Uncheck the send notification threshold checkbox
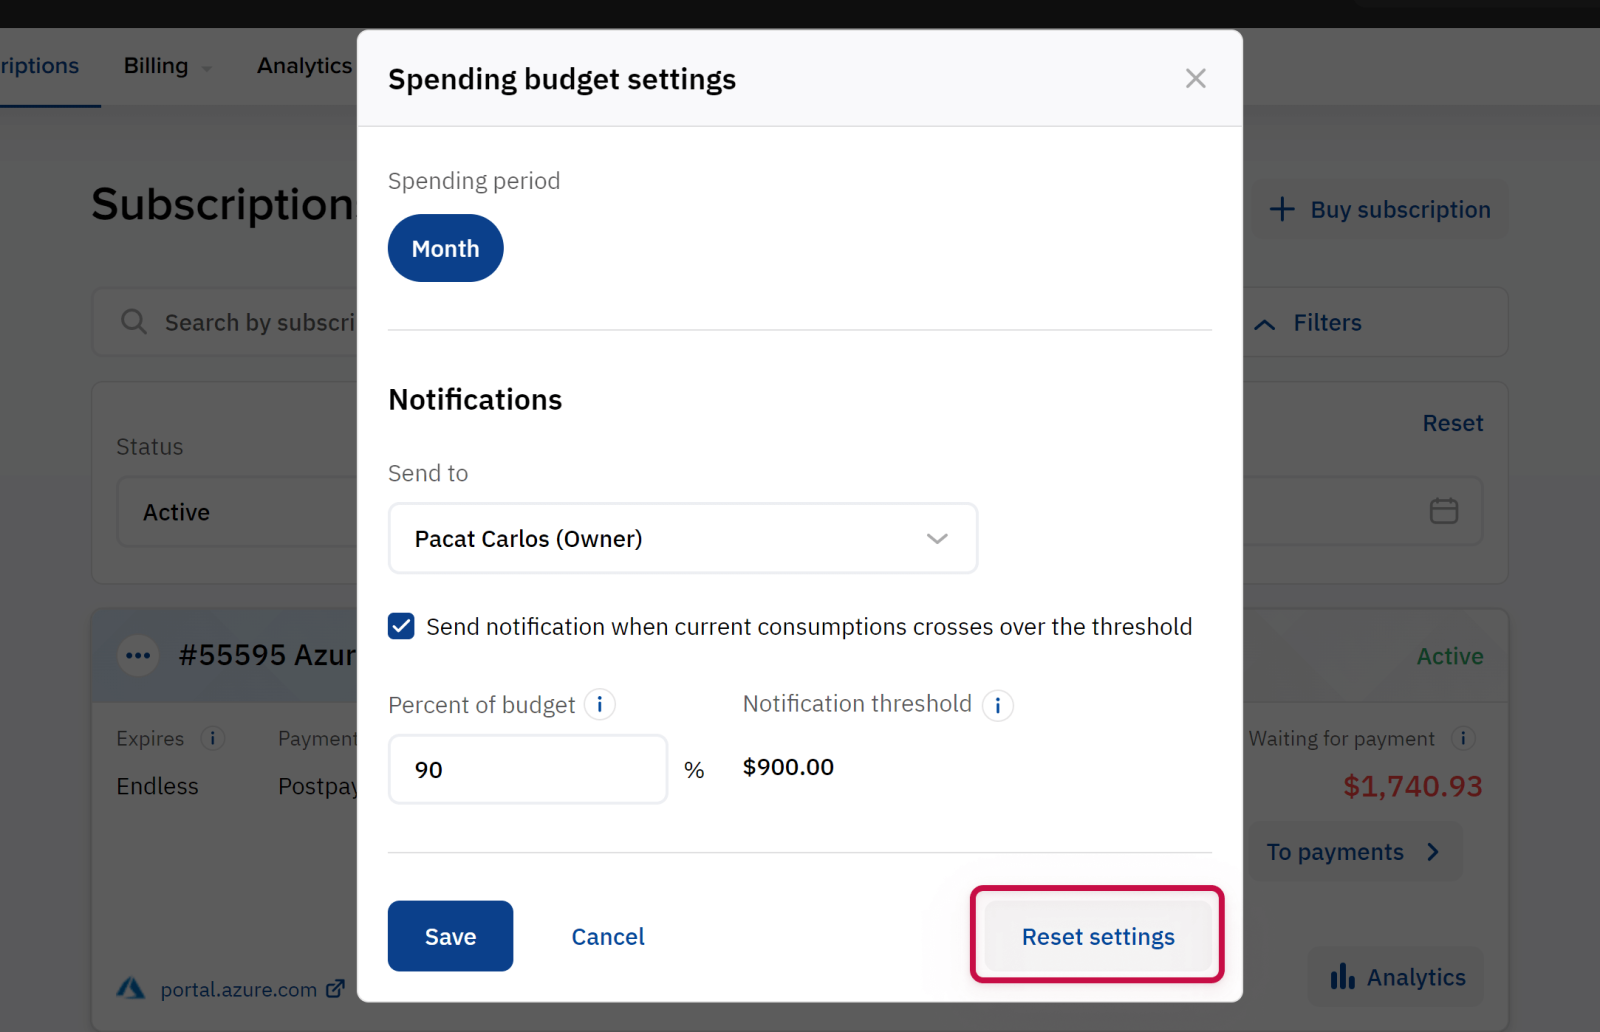The height and width of the screenshot is (1032, 1600). coord(401,627)
